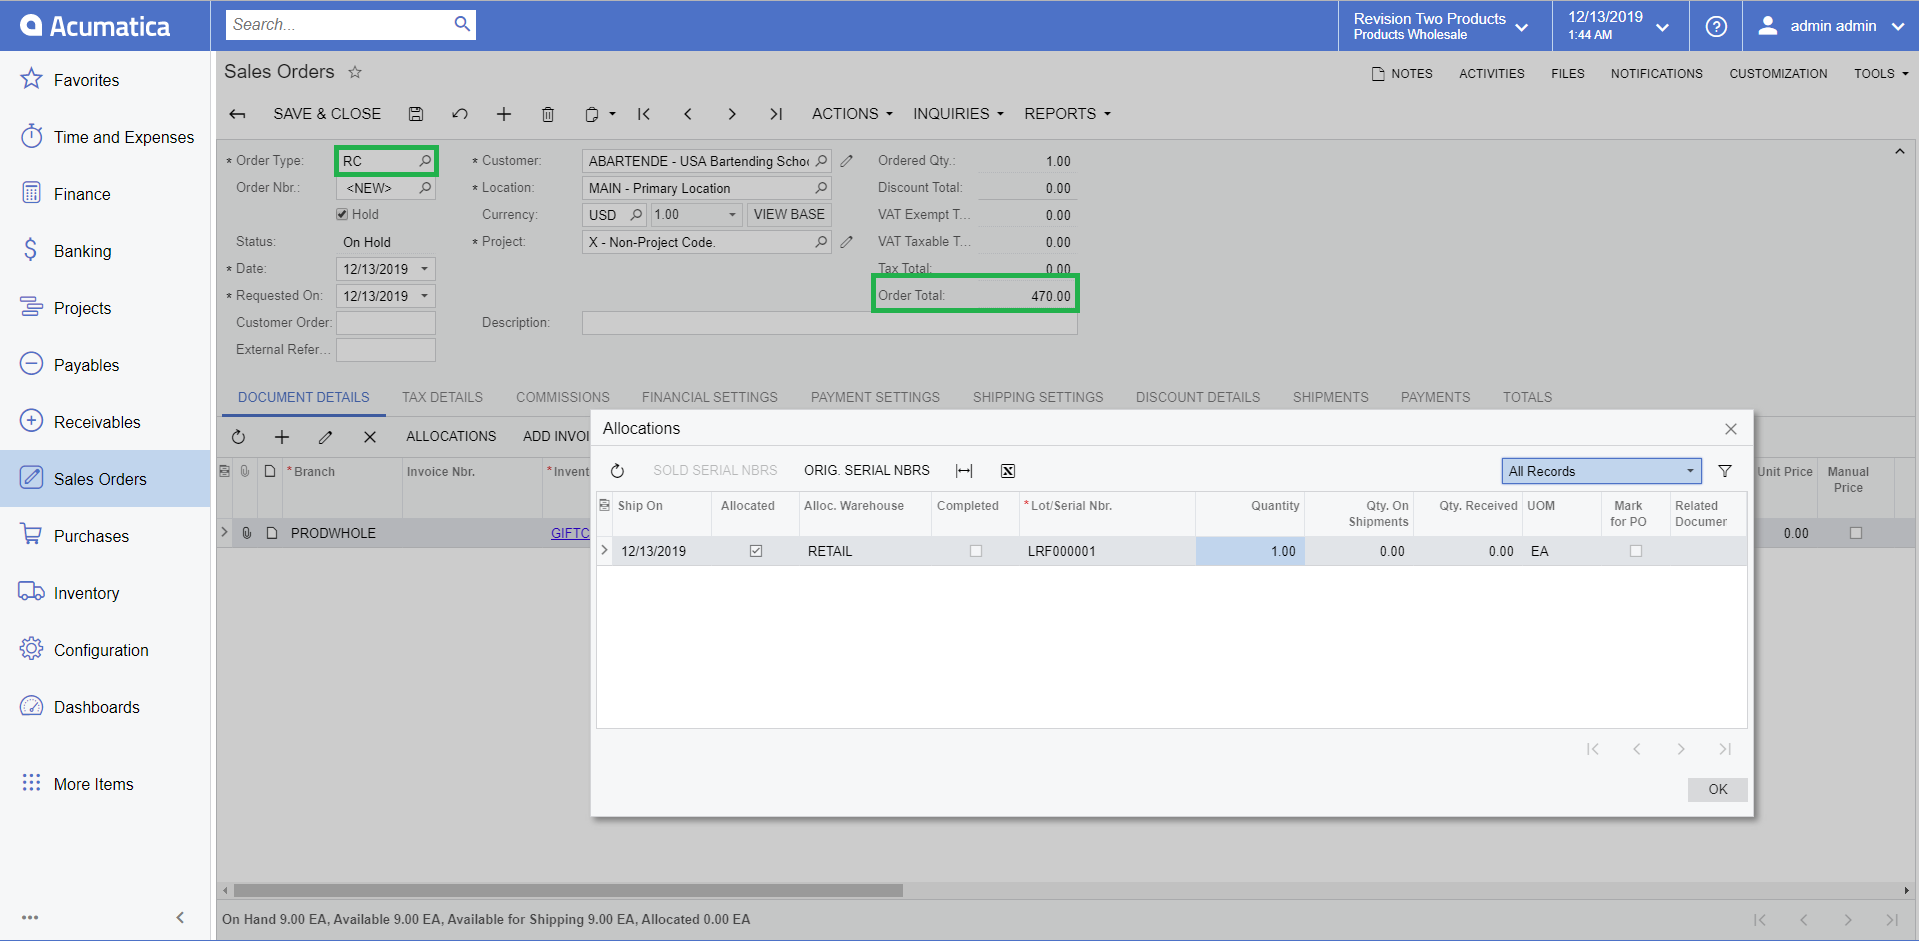Image resolution: width=1919 pixels, height=941 pixels.
Task: Edit the customer with pencil icon
Action: 847,161
